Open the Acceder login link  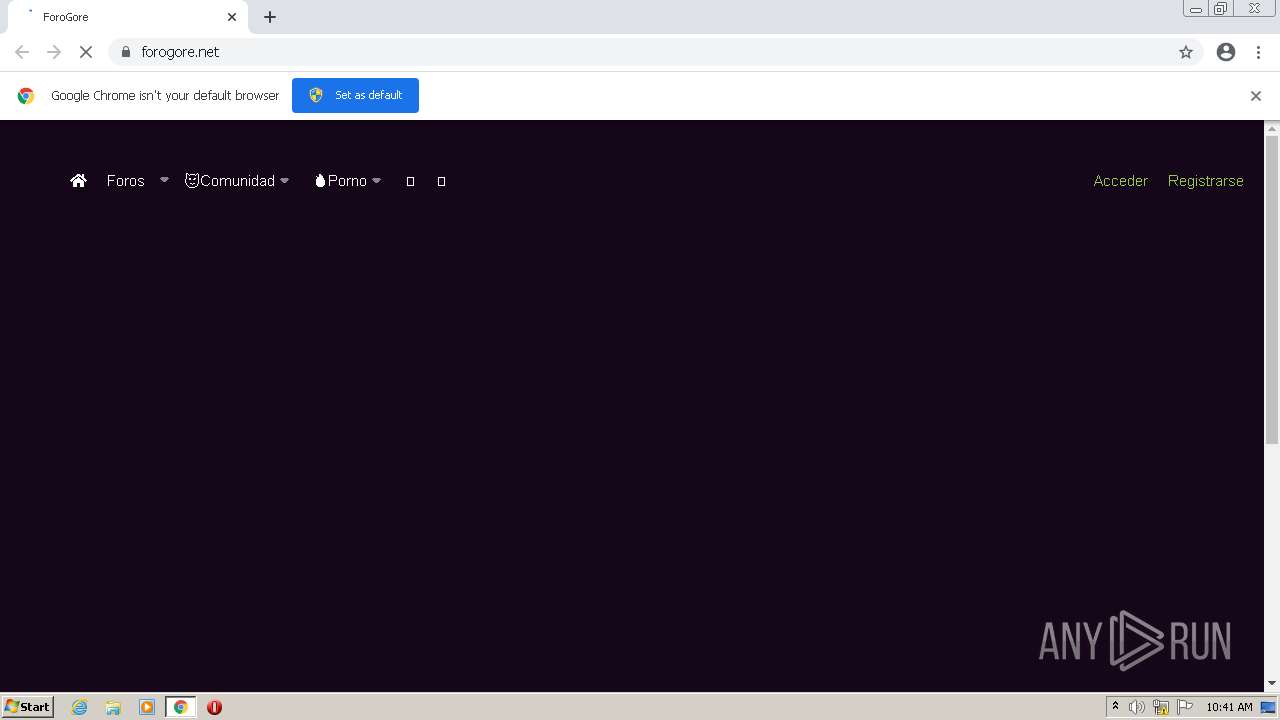(1120, 181)
